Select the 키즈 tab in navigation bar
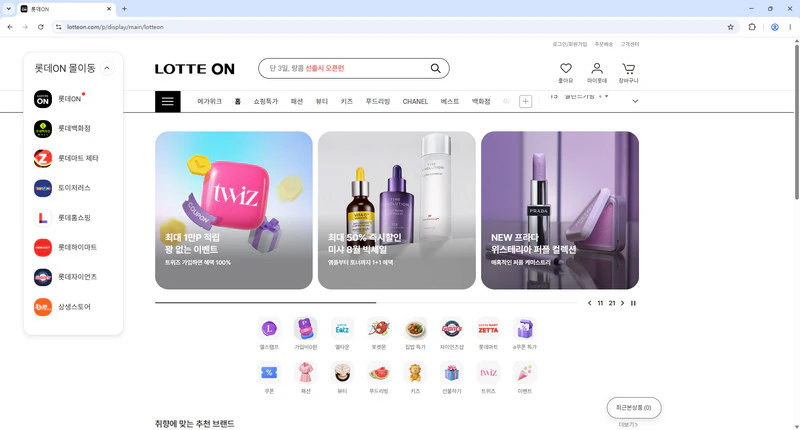Image resolution: width=800 pixels, height=430 pixels. 347,102
